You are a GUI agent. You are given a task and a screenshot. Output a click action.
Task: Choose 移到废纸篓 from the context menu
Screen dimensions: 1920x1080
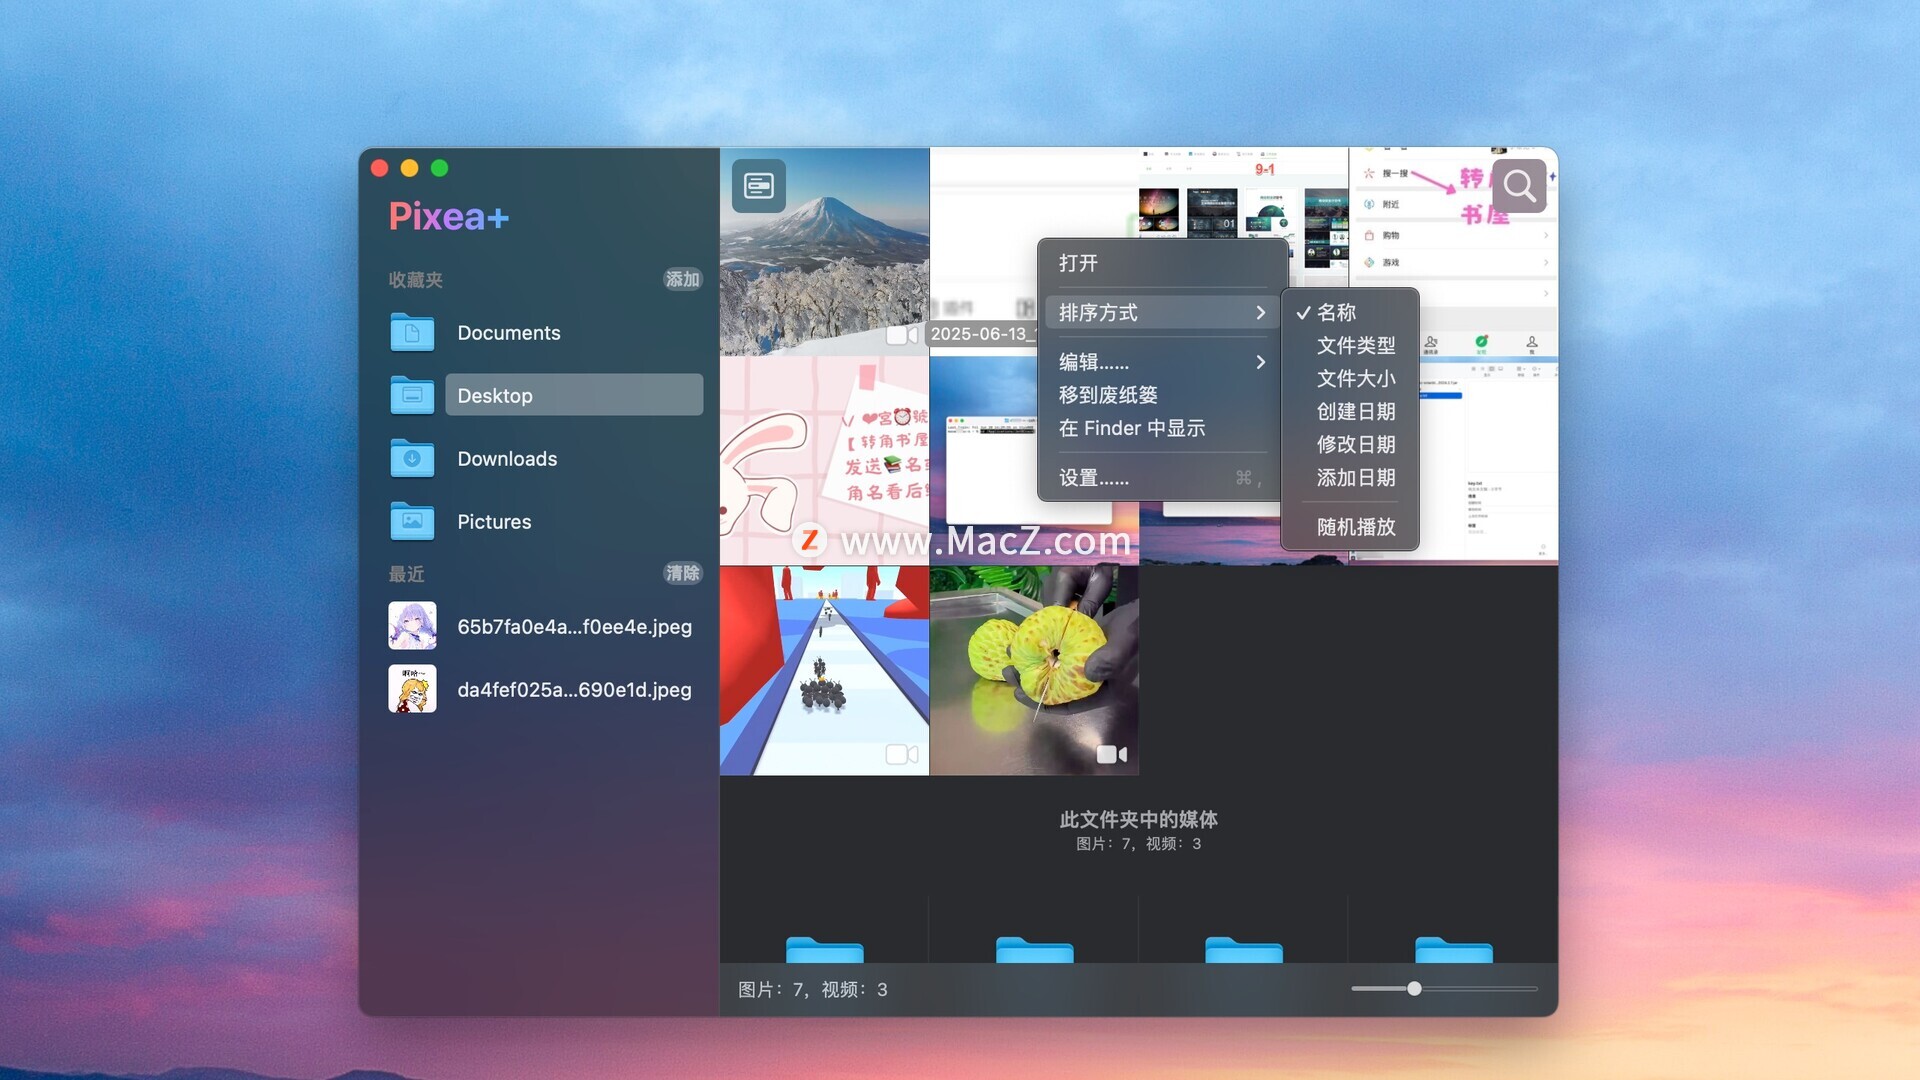pos(1162,395)
